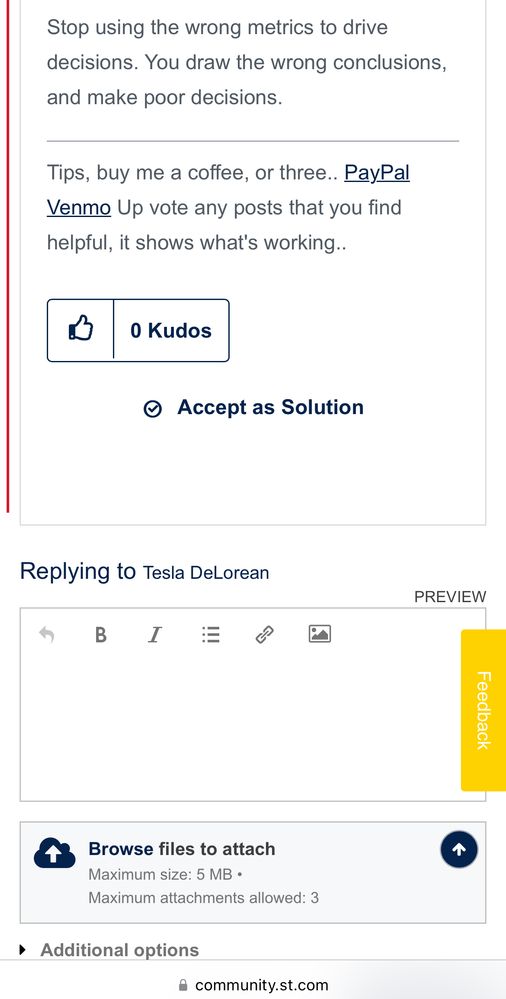Toggle italic formatting in reply editor
The image size is (506, 999).
pos(155,635)
